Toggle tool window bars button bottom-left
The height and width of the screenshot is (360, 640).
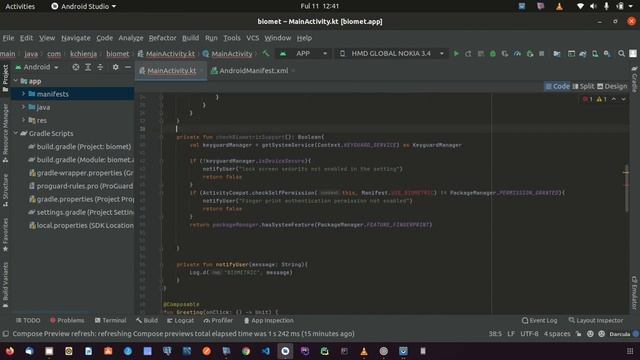[5, 334]
